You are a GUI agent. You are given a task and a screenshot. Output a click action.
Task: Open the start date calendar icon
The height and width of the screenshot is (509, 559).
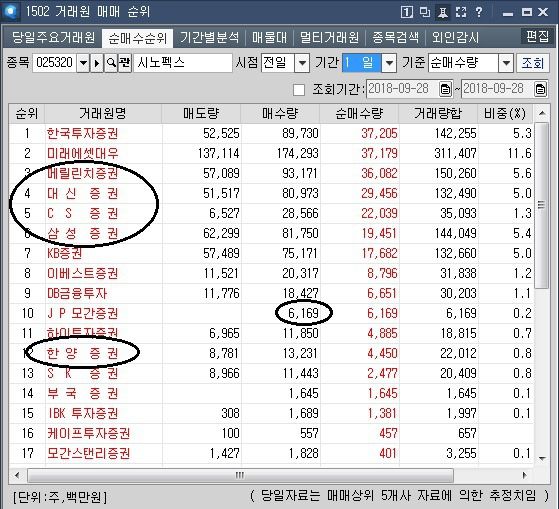[445, 89]
